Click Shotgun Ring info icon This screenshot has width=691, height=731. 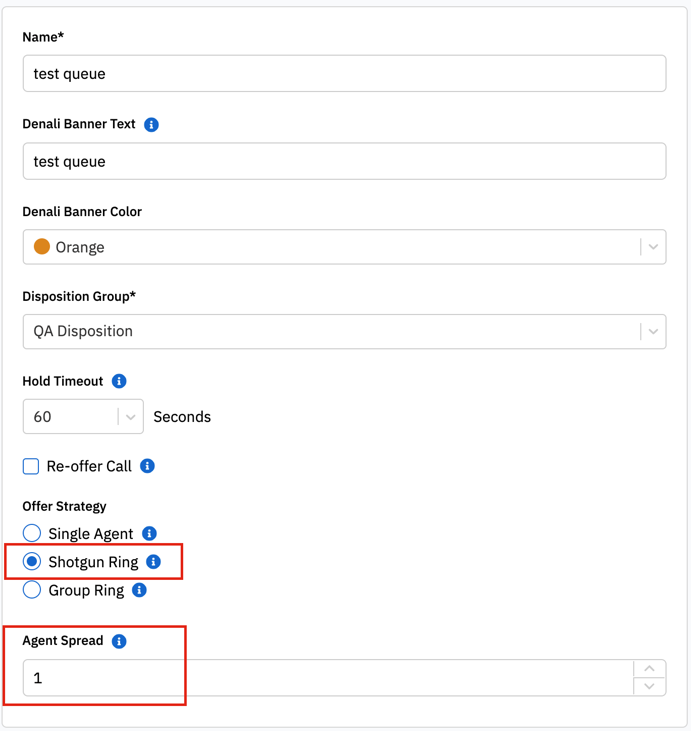153,562
